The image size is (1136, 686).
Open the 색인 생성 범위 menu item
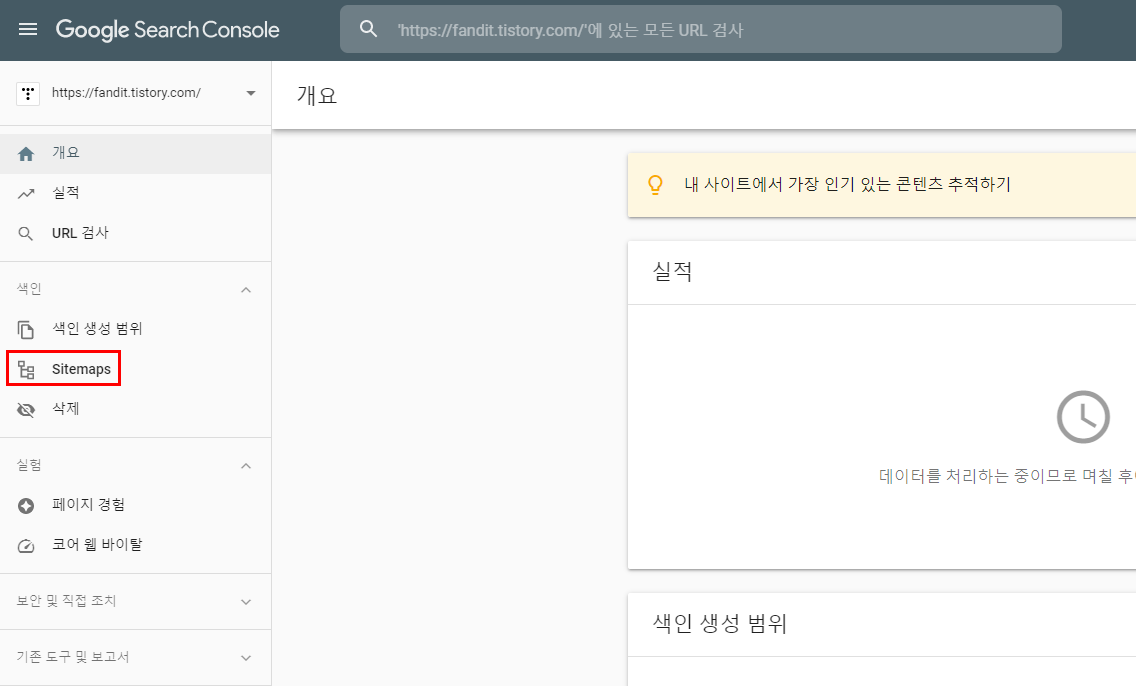pyautogui.click(x=135, y=329)
